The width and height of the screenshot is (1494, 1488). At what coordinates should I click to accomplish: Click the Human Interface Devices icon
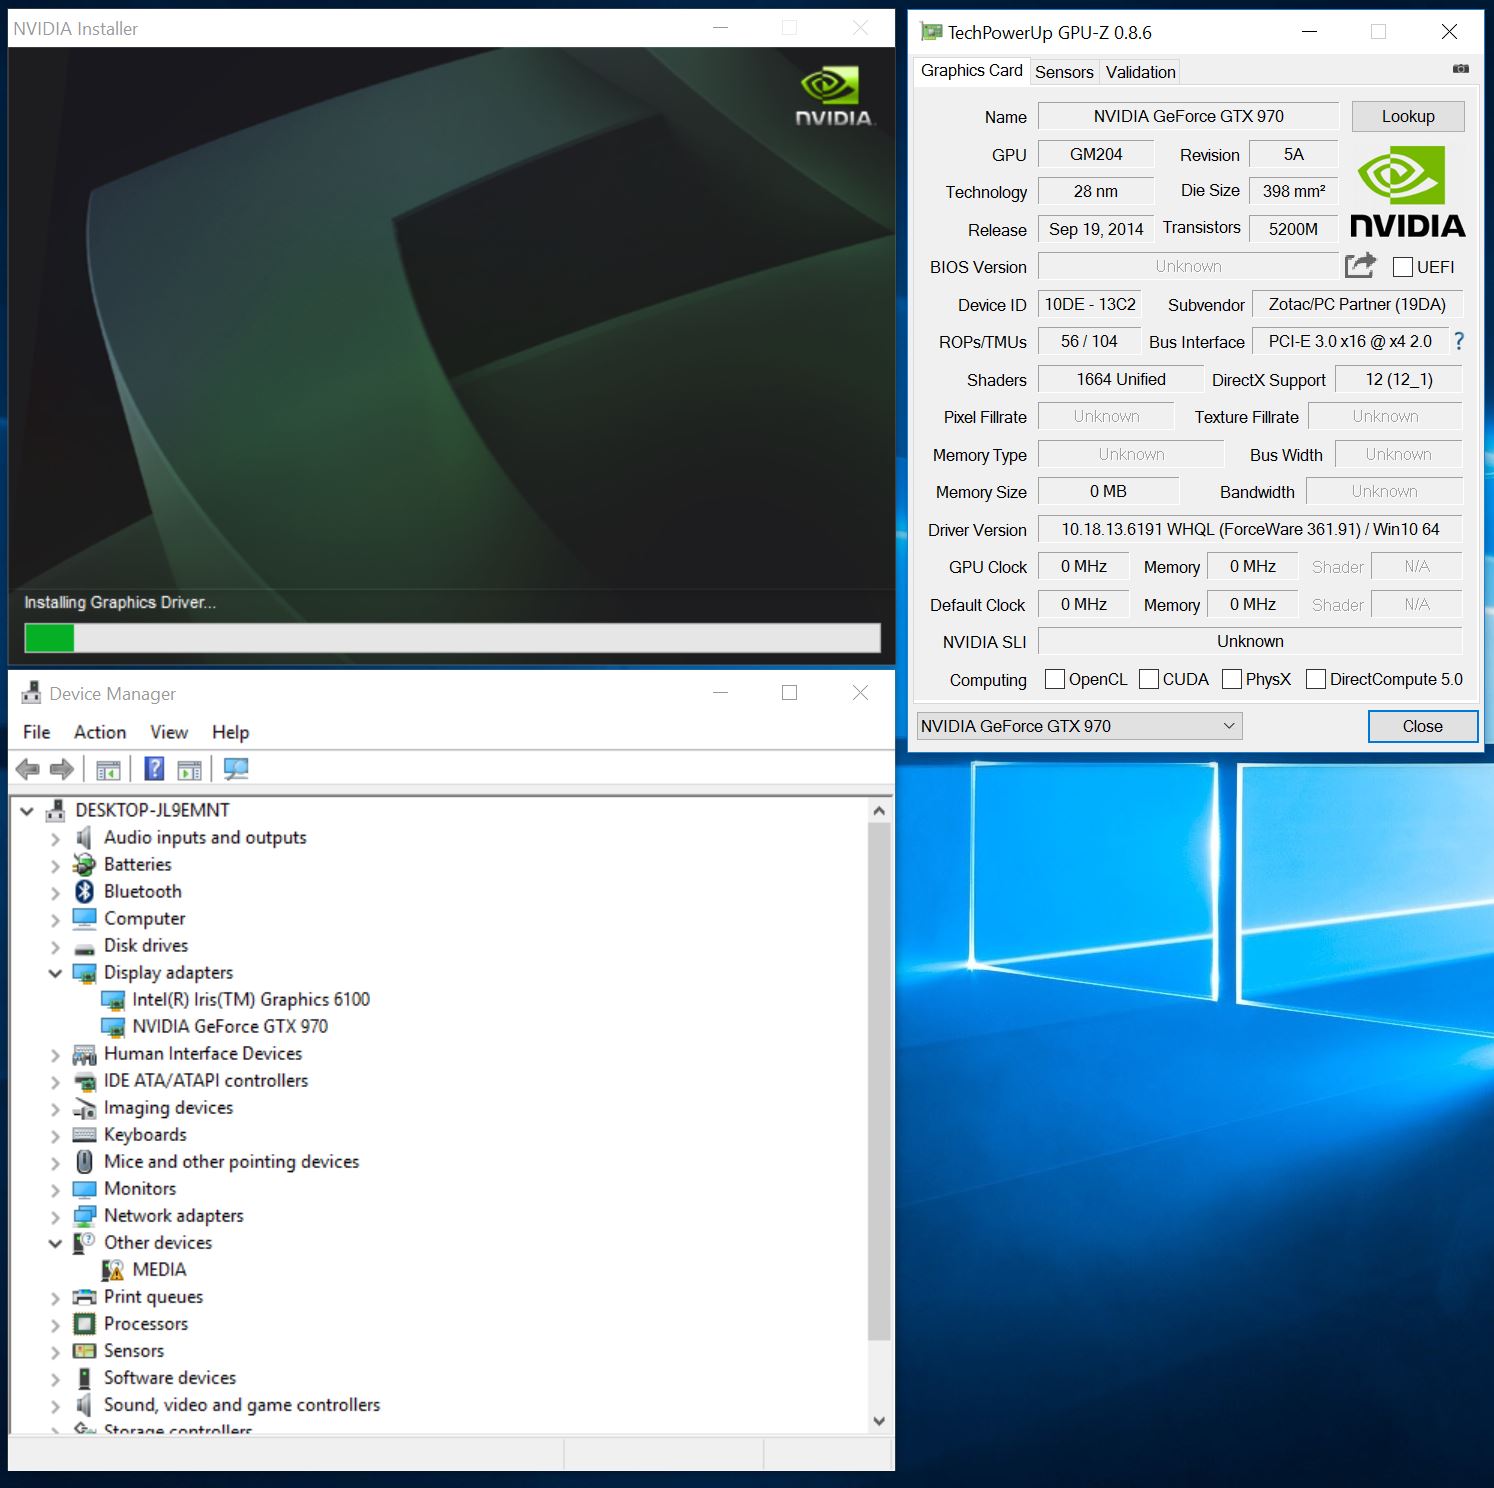(x=85, y=1054)
